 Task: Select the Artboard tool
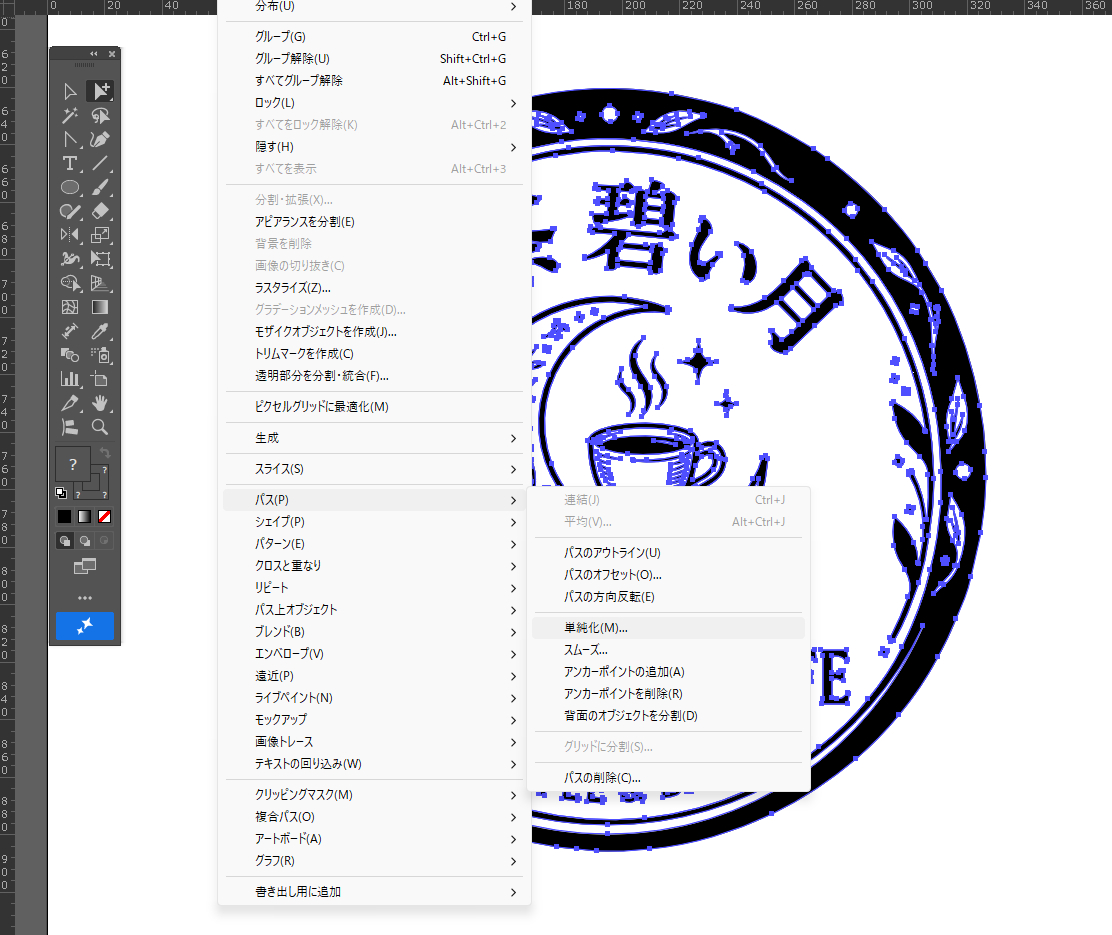[100, 380]
